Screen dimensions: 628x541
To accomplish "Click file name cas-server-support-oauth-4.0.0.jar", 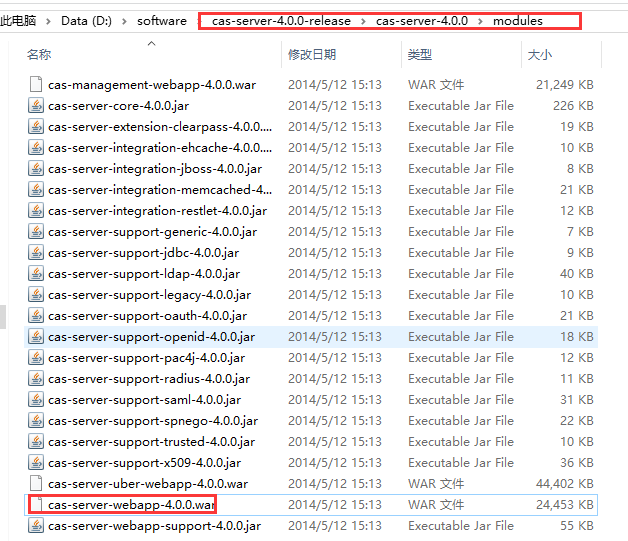I will click(147, 316).
